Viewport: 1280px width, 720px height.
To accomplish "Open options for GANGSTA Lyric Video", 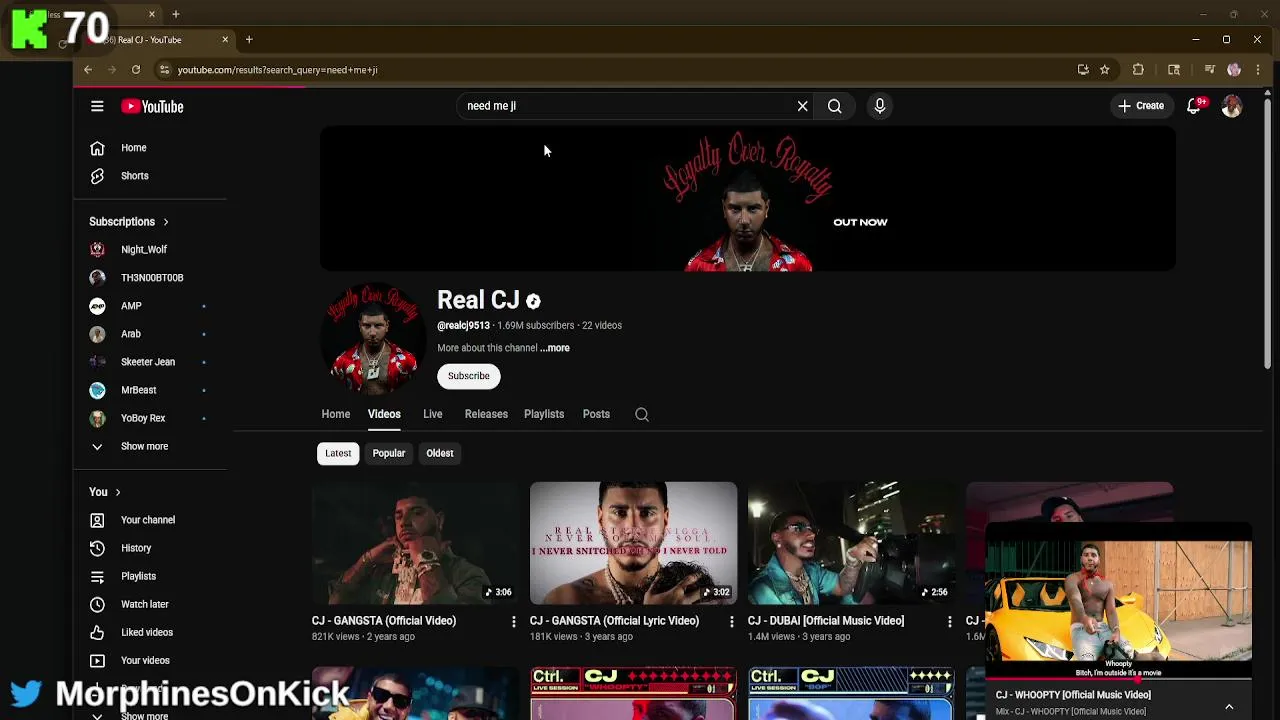I will (732, 621).
